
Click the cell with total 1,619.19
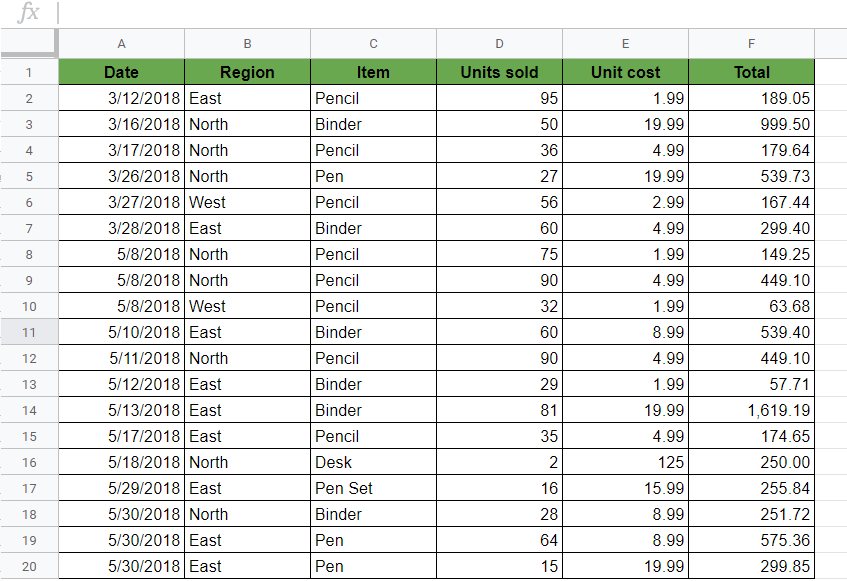[x=751, y=410]
